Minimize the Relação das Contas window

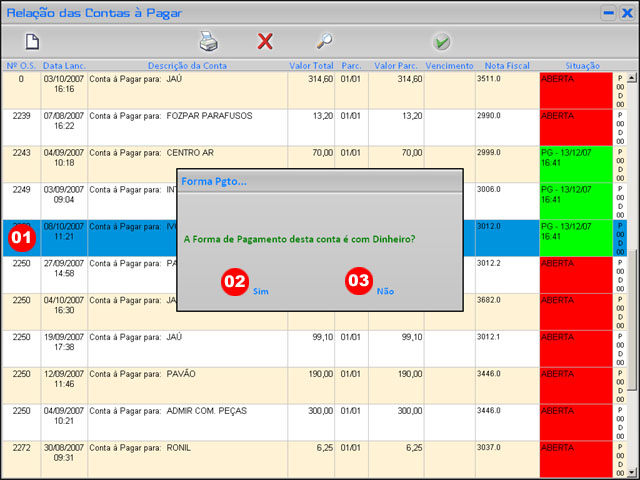coord(608,13)
